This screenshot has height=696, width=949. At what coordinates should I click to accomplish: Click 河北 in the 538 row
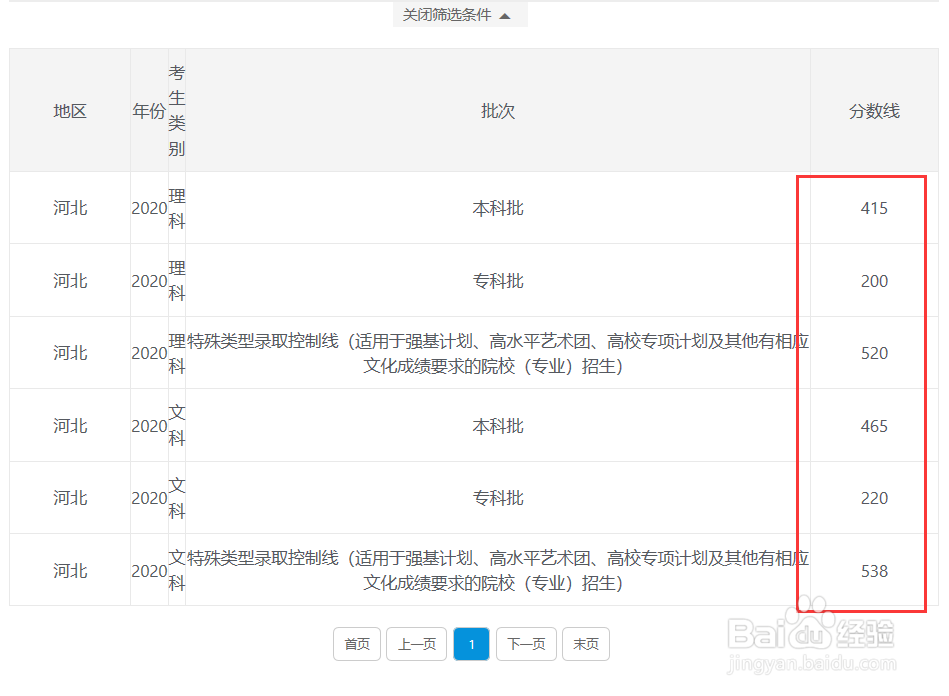(70, 571)
